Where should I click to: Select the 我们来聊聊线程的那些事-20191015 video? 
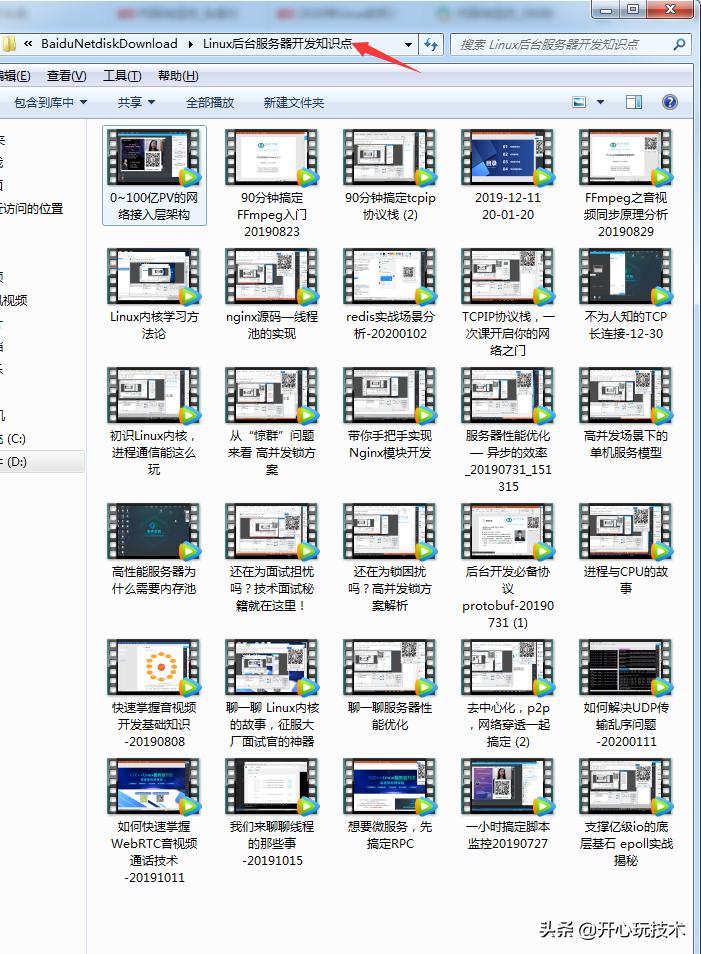(272, 813)
